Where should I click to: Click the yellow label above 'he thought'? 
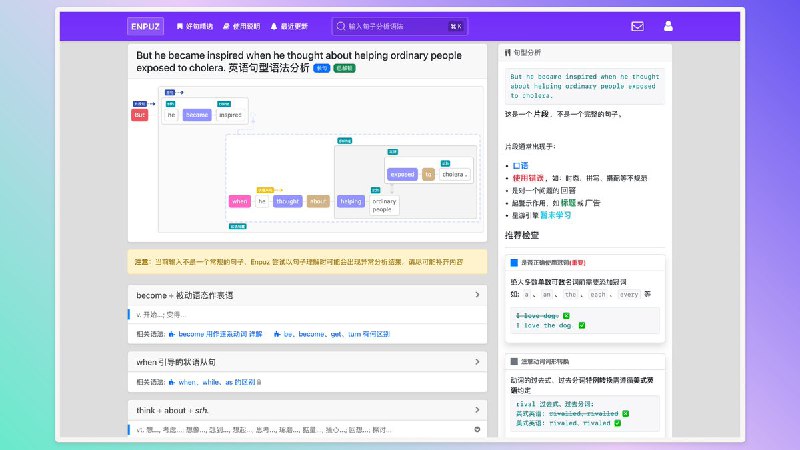(x=266, y=190)
